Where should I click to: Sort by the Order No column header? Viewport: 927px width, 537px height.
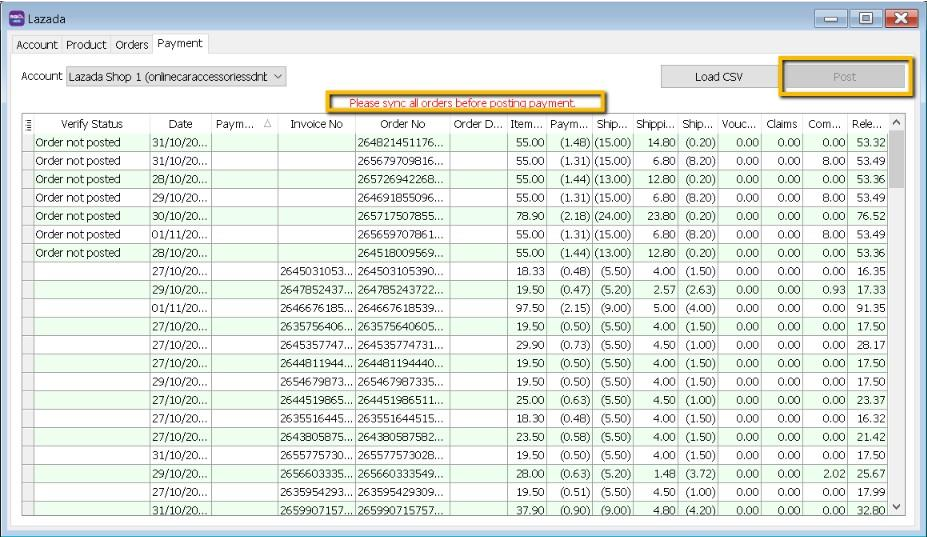click(x=402, y=124)
